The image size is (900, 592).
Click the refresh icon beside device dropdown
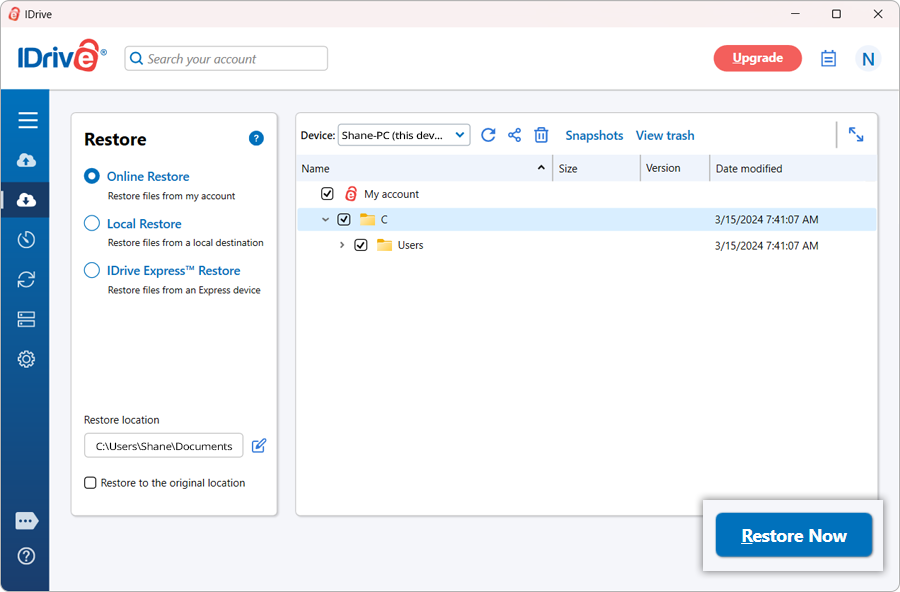(488, 135)
